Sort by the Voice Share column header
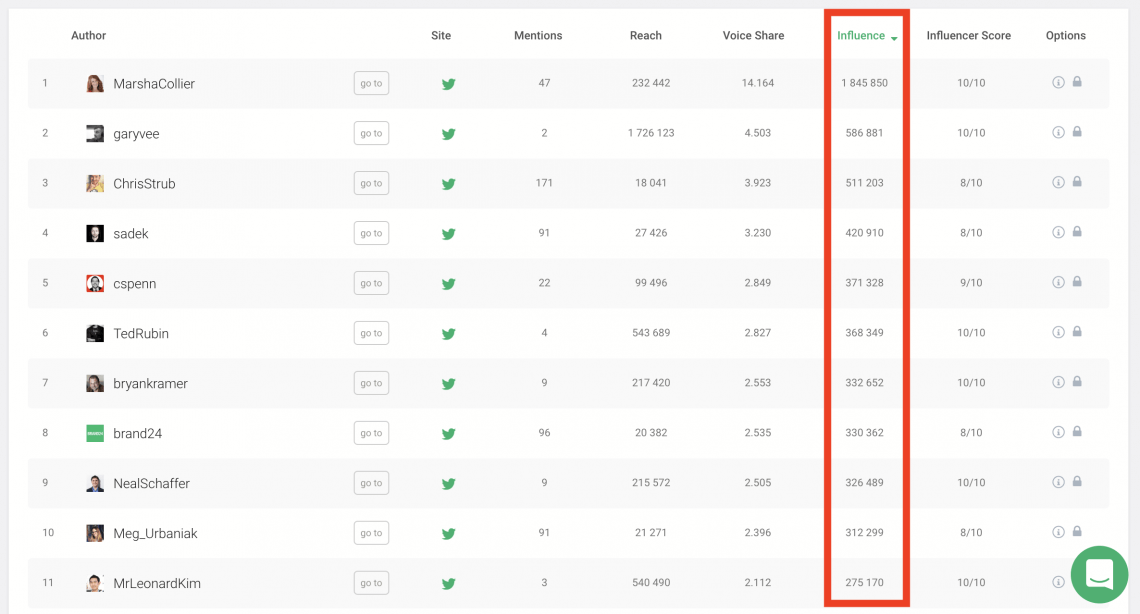The width and height of the screenshot is (1140, 614). click(x=753, y=36)
